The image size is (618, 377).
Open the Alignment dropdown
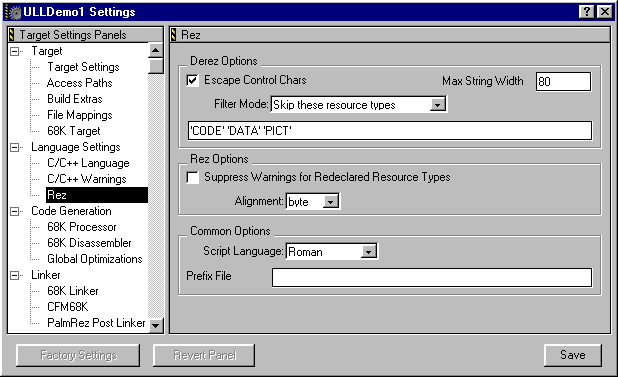click(x=331, y=202)
